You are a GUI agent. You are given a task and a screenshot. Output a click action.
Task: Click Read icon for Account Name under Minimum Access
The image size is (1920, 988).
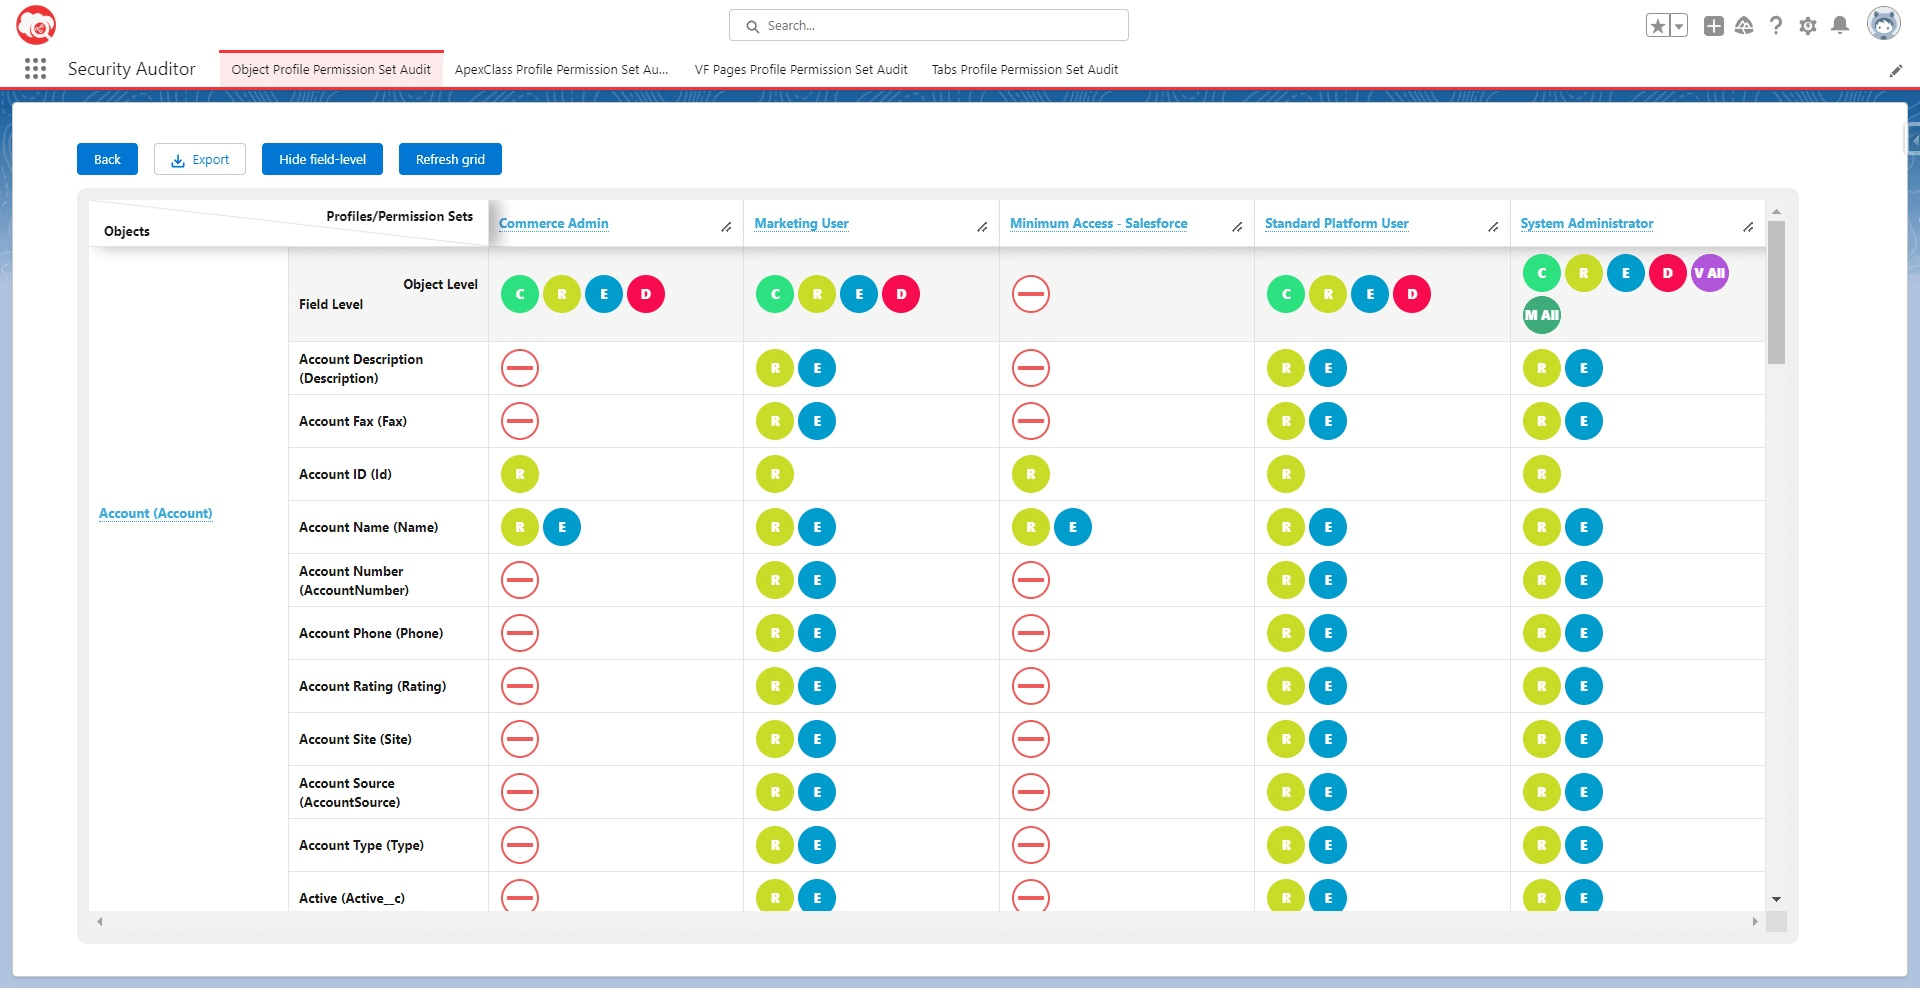1031,527
